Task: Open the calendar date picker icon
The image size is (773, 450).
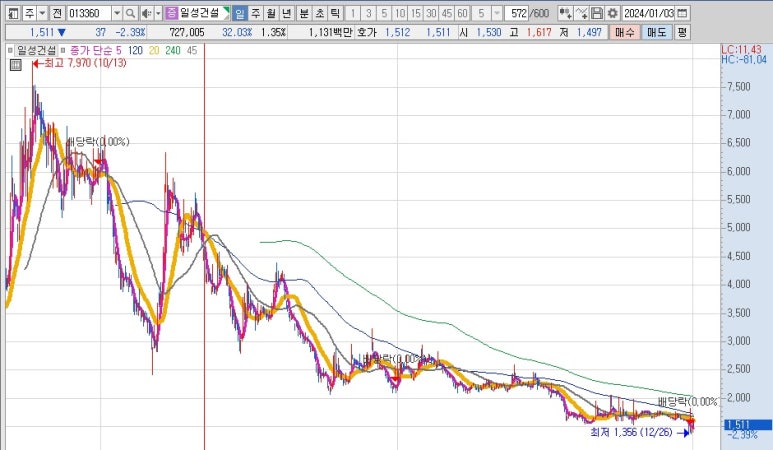Action: pyautogui.click(x=682, y=13)
